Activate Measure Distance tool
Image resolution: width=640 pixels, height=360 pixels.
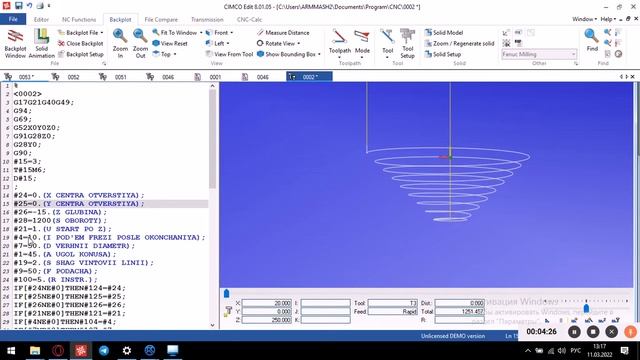click(283, 32)
